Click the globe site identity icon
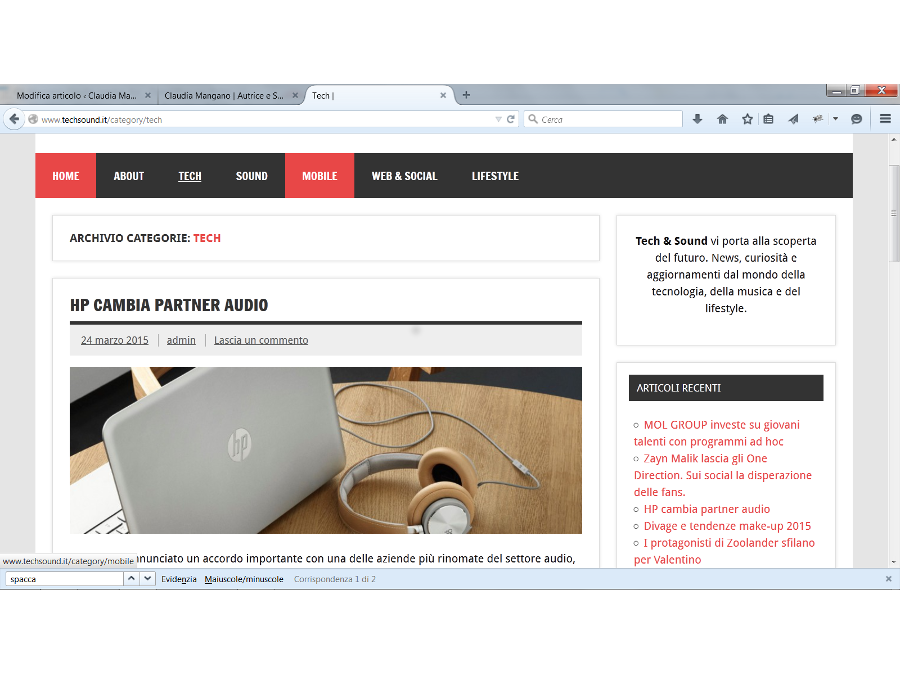 (33, 119)
